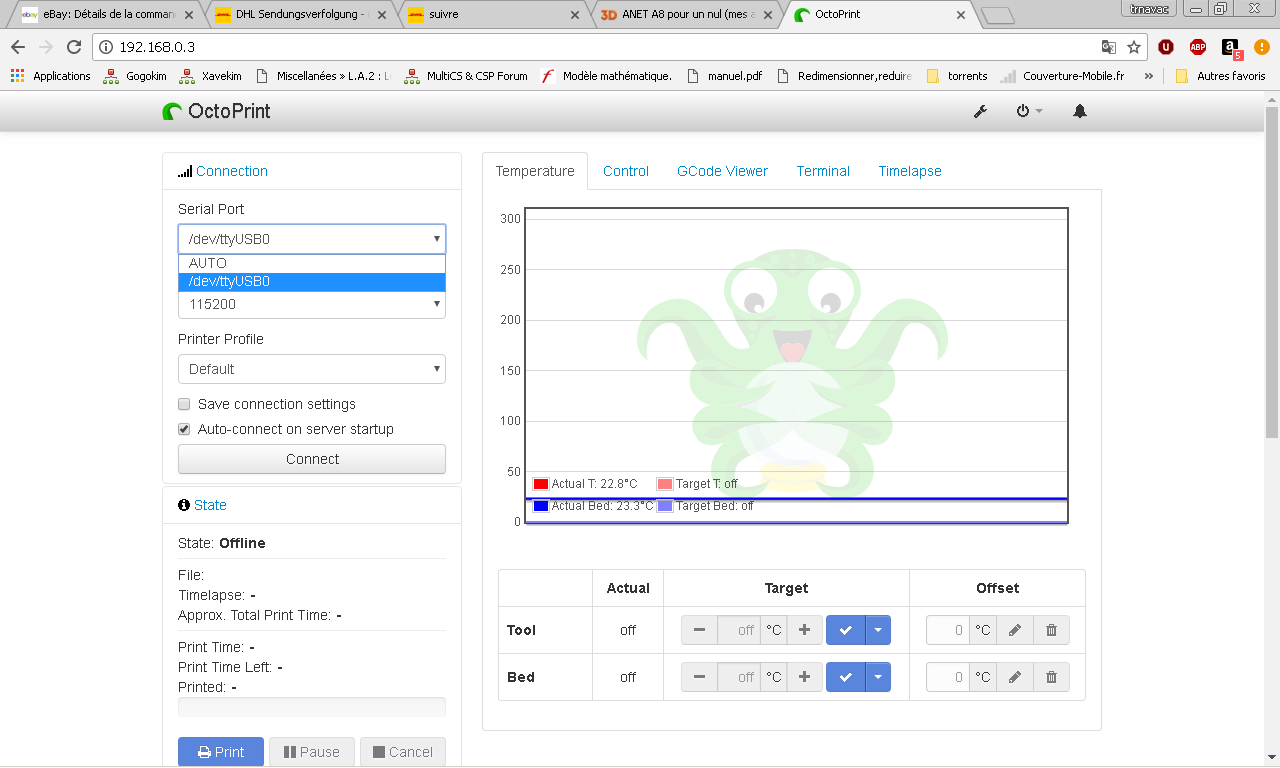The image size is (1280, 768).
Task: Open the Amazon extension icon
Action: pos(1231,48)
